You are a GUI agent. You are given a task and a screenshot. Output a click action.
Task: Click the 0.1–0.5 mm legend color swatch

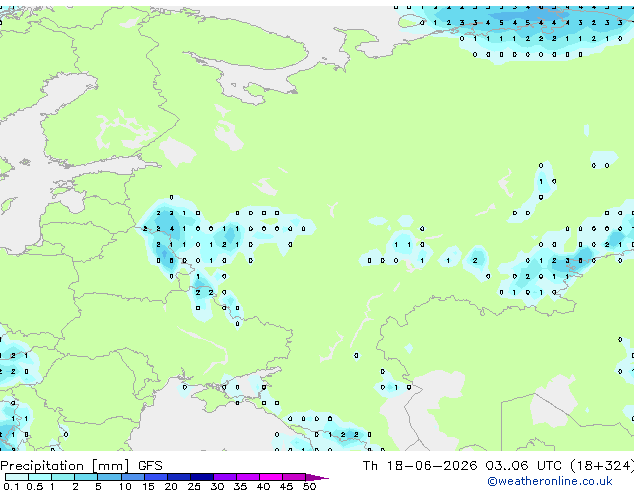click(x=17, y=477)
